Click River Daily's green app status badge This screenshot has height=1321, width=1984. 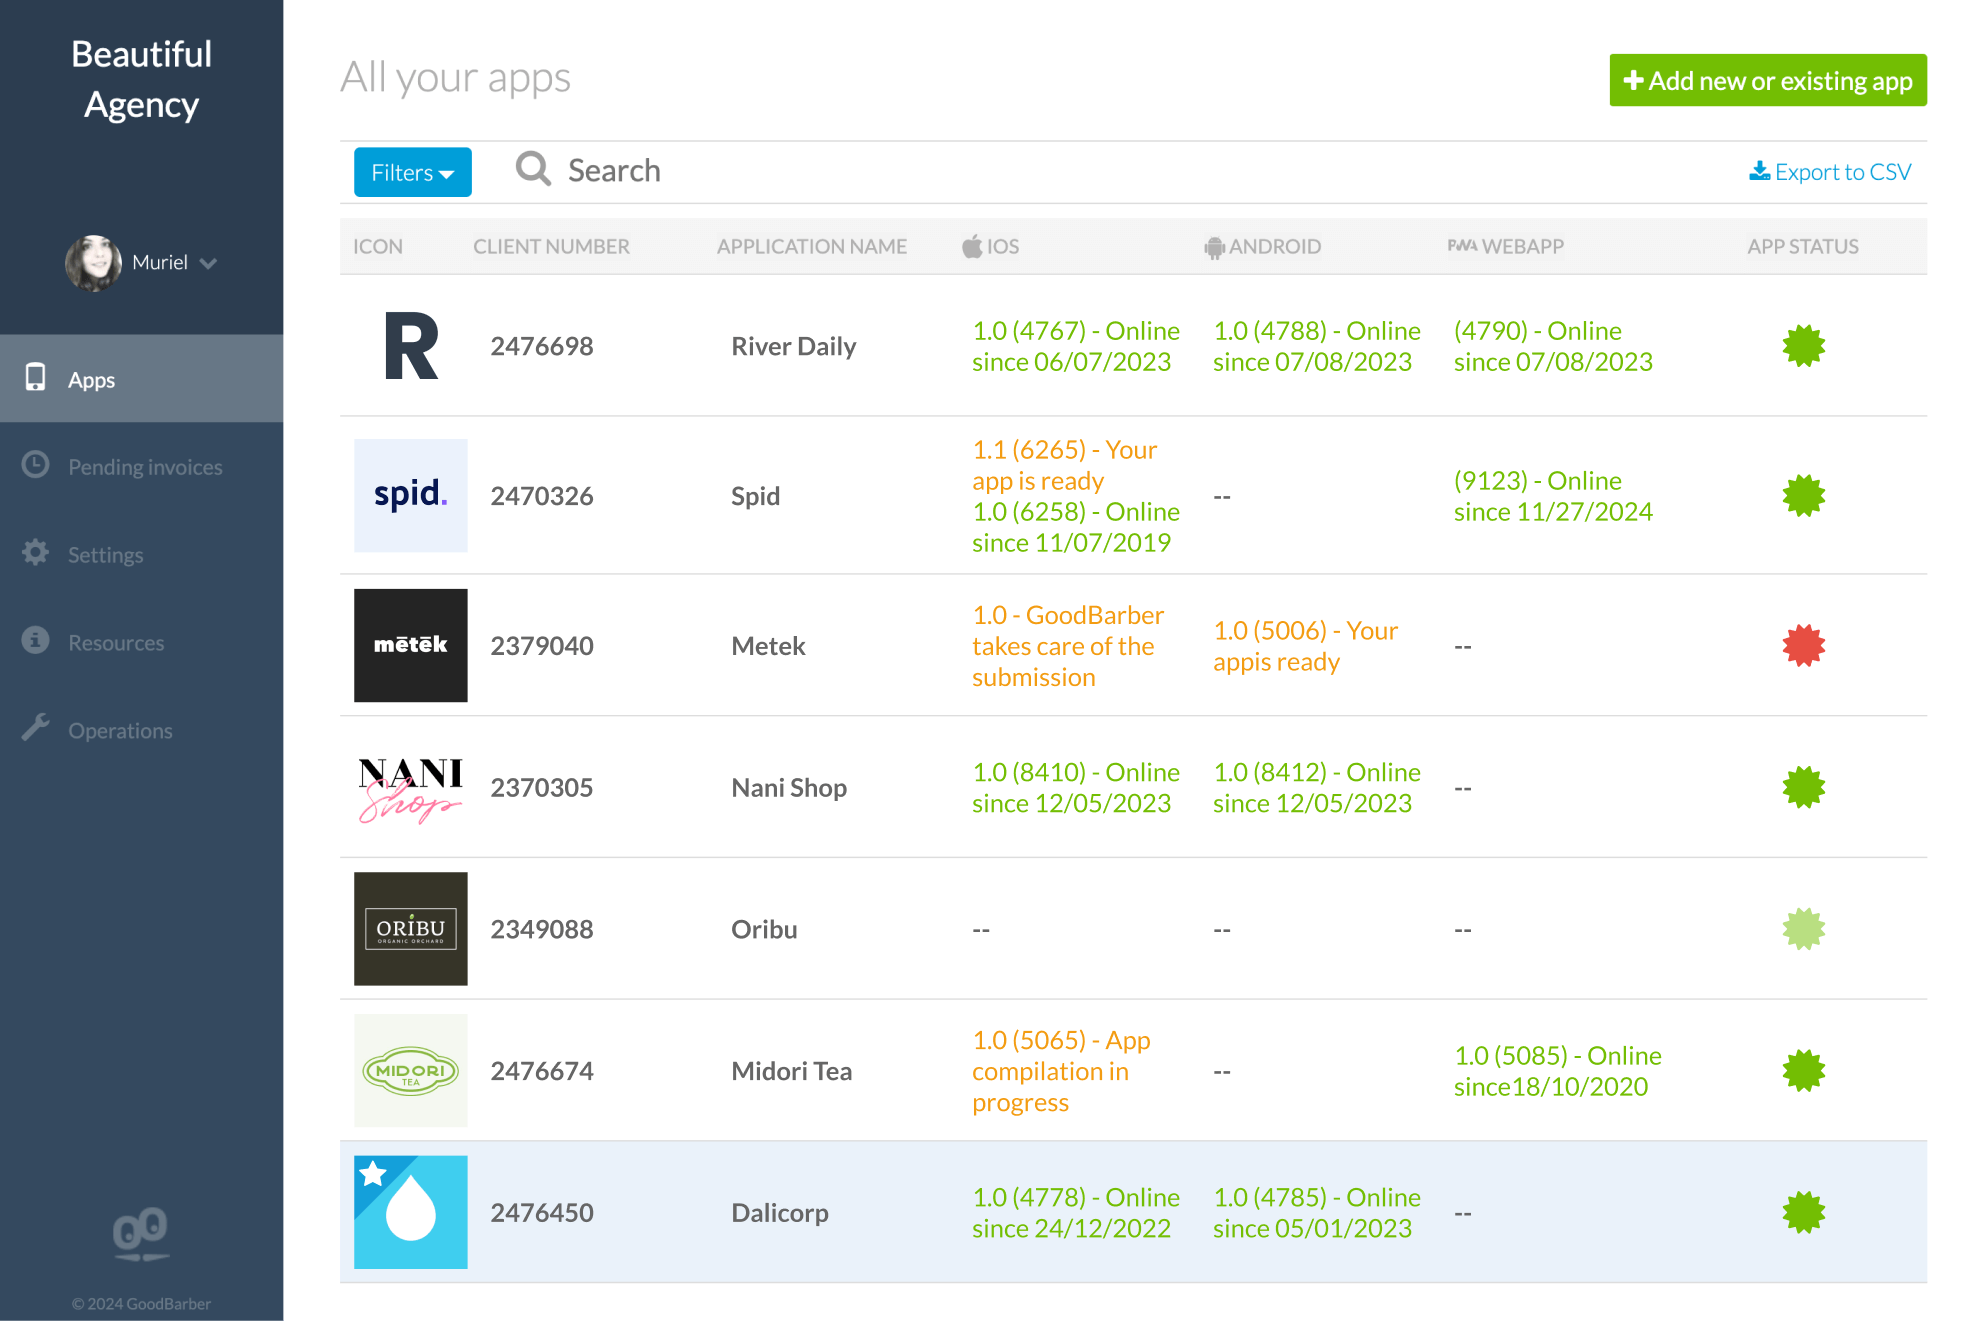click(1802, 346)
